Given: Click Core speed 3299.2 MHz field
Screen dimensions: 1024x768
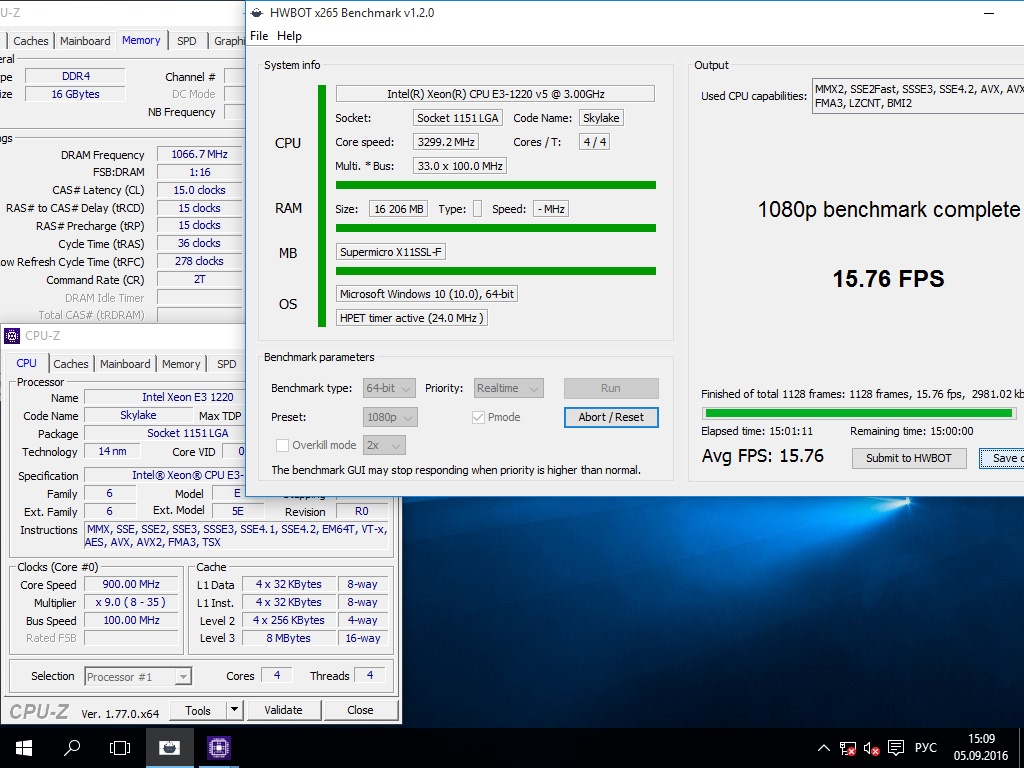Looking at the screenshot, I should click(445, 142).
